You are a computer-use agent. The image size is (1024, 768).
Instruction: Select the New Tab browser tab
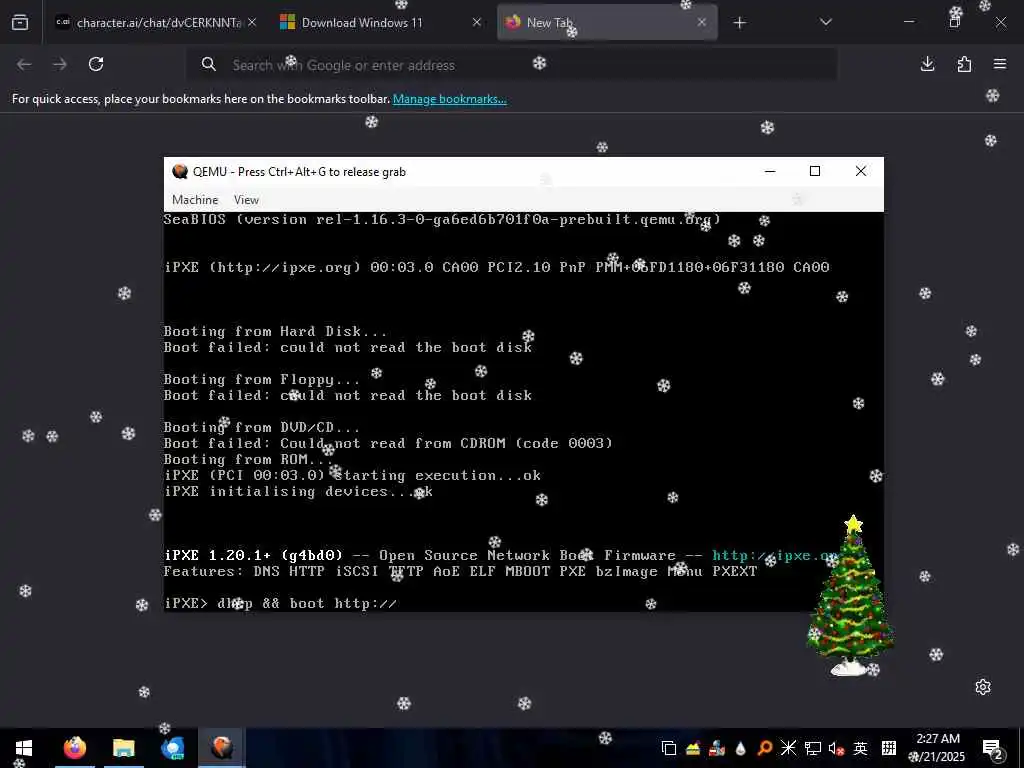coord(607,22)
